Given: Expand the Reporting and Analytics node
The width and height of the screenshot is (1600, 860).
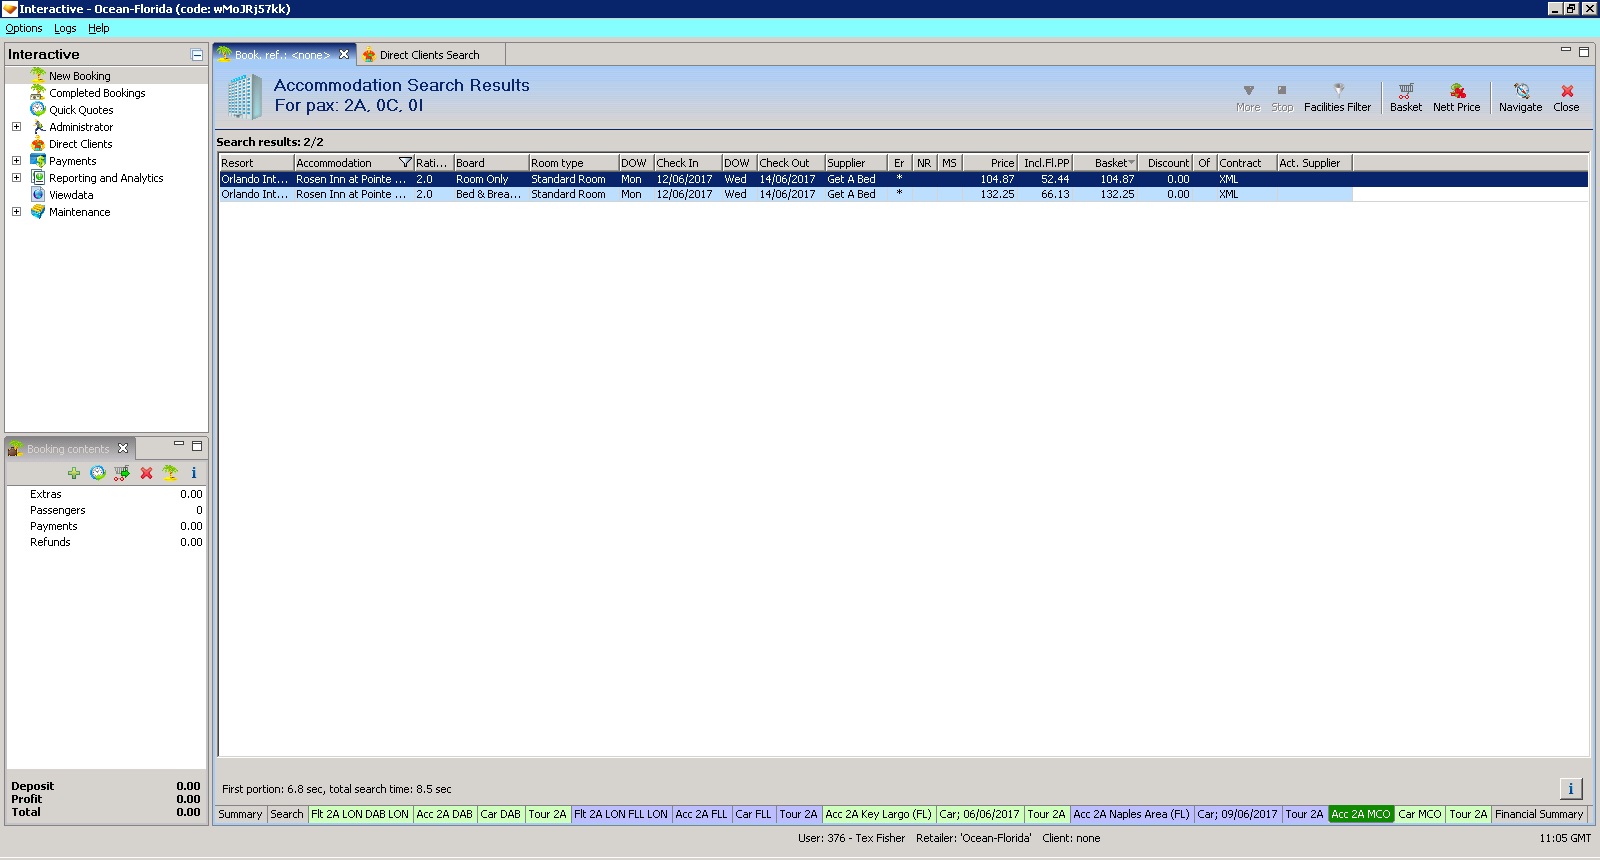Looking at the screenshot, I should point(16,178).
